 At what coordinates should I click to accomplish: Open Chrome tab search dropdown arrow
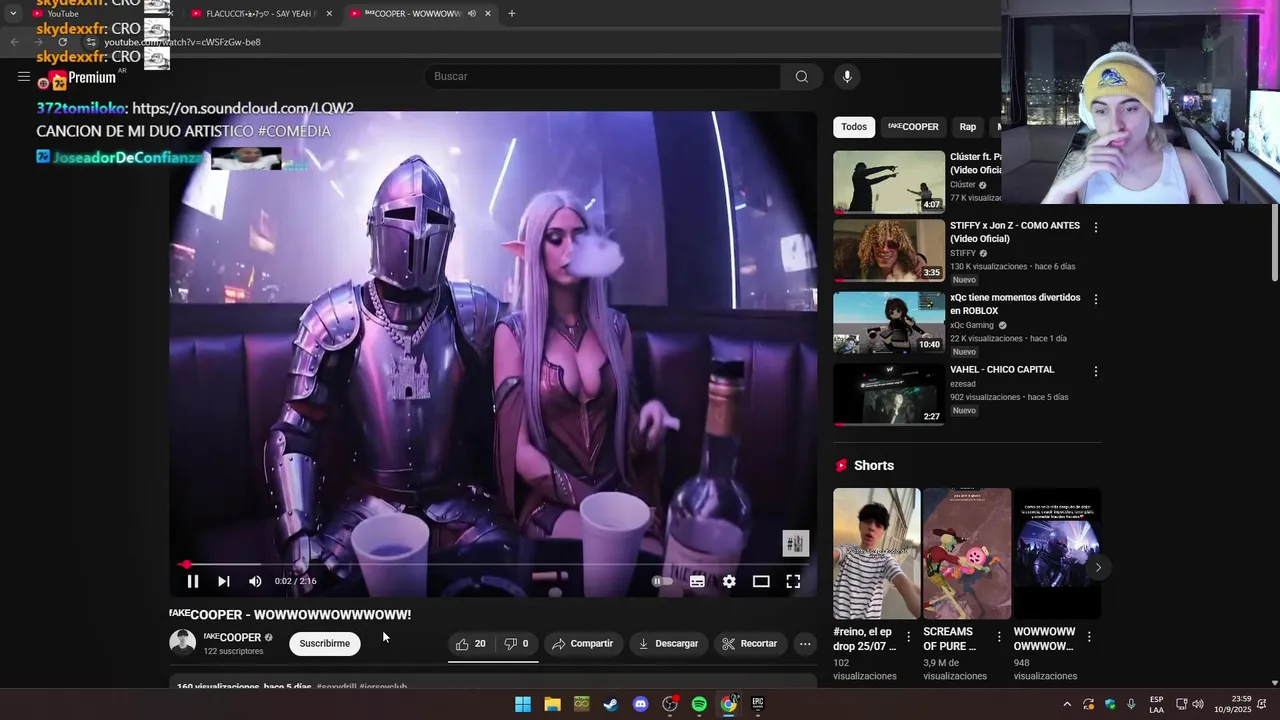pyautogui.click(x=13, y=14)
